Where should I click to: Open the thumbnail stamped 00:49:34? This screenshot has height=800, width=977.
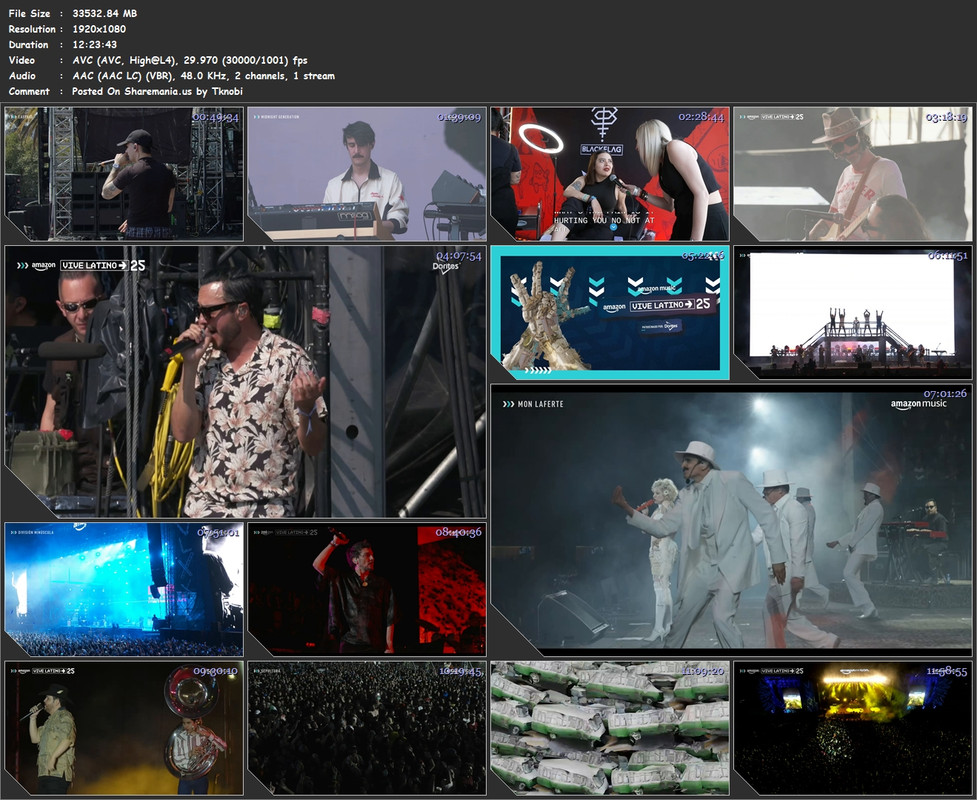coord(123,173)
